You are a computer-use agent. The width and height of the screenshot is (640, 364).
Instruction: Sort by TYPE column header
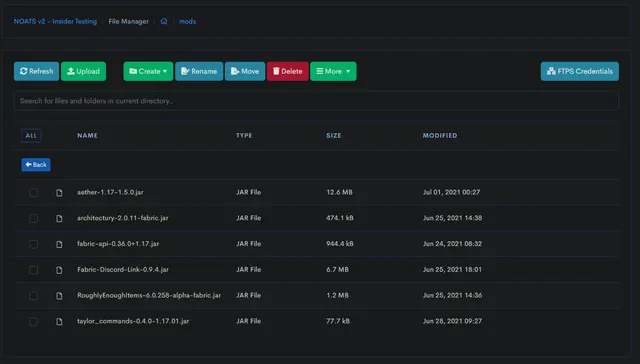[x=244, y=135]
